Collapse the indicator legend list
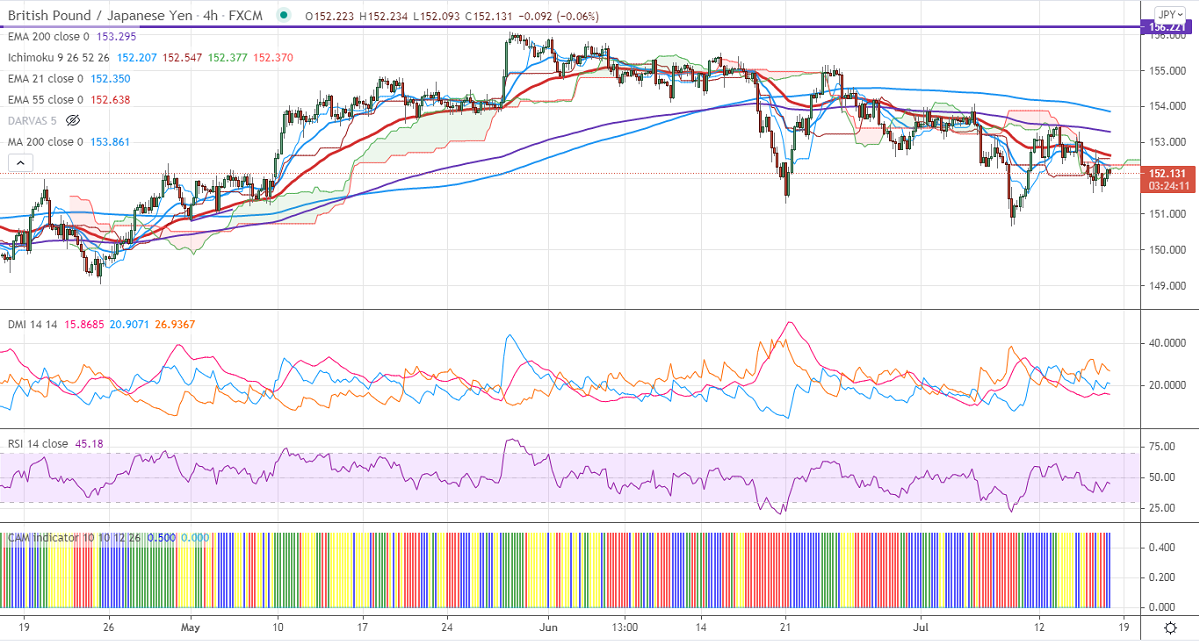This screenshot has width=1199, height=642. click(20, 163)
